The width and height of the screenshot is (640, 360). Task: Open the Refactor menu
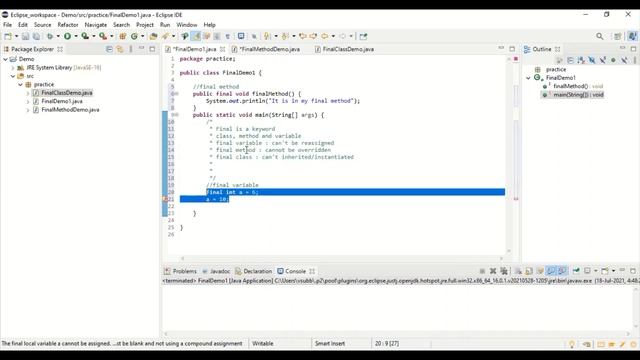pos(67,25)
